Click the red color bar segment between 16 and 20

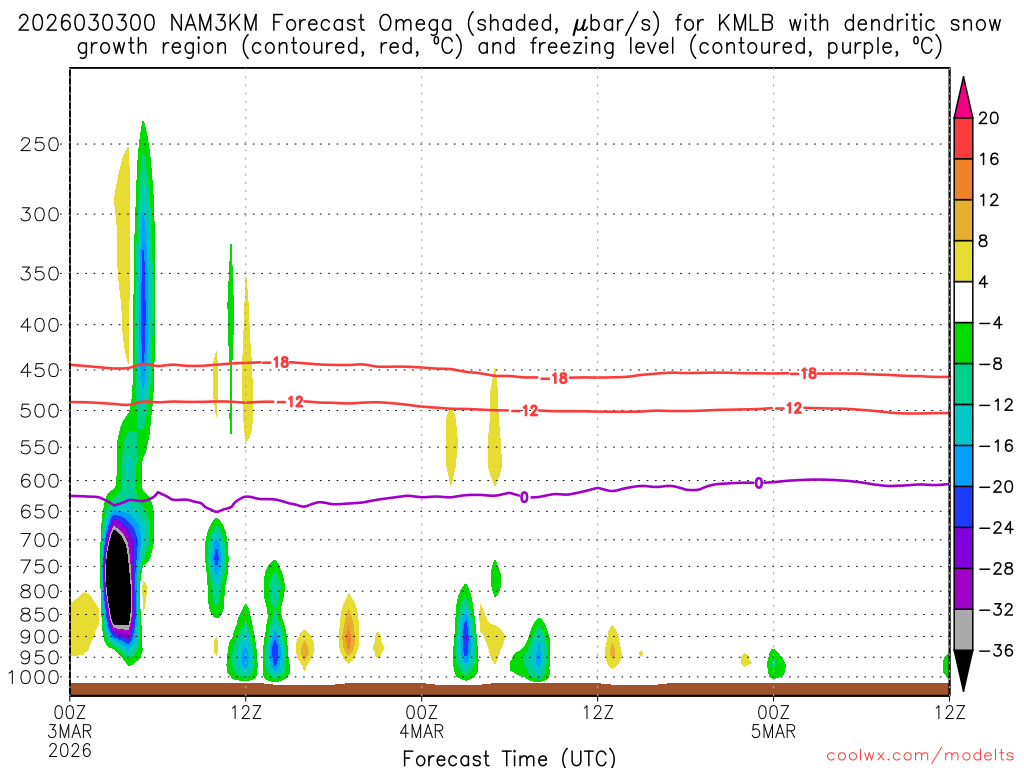(x=963, y=138)
